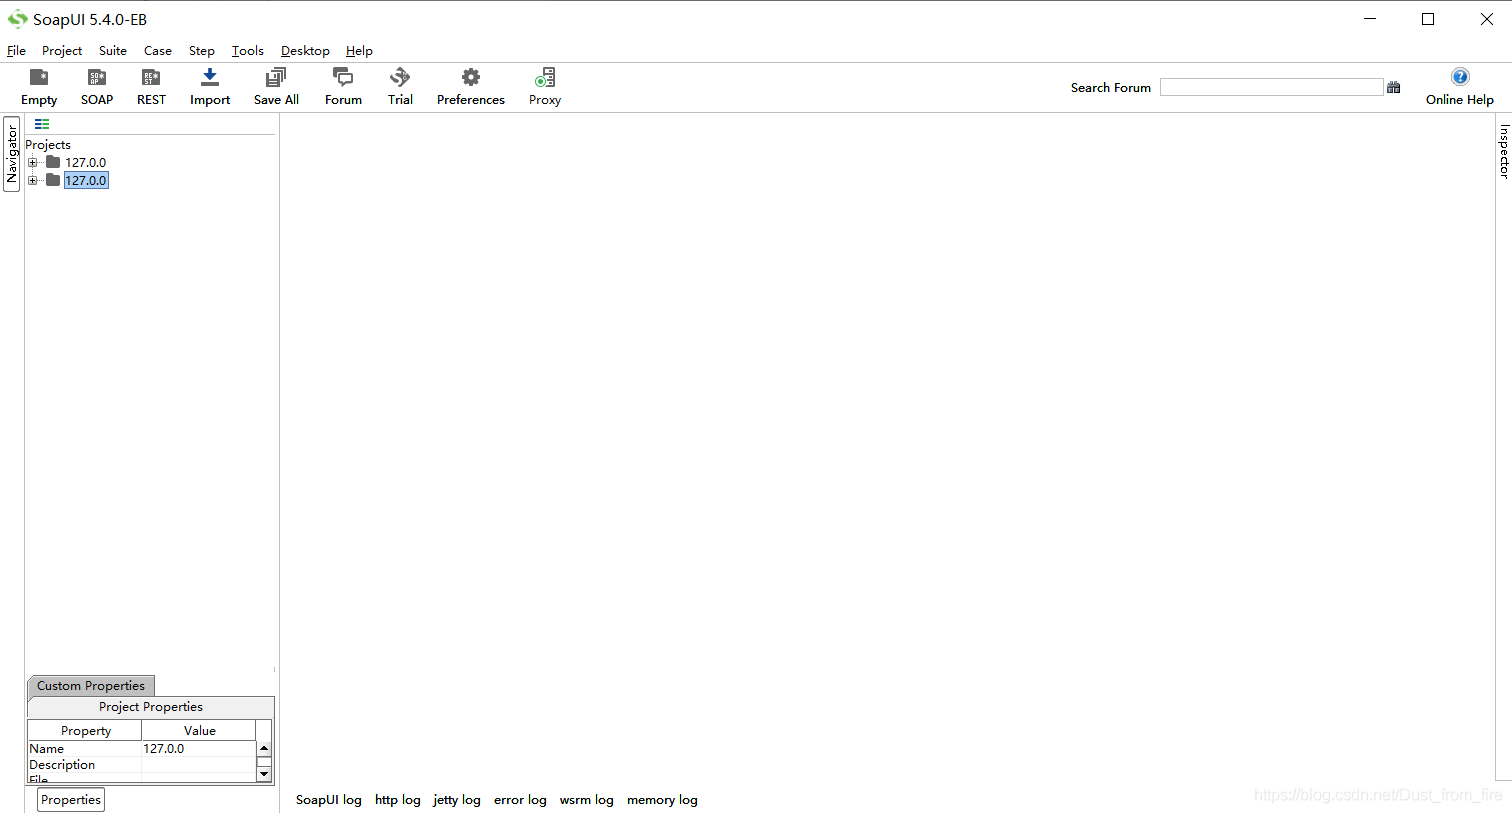Create a new SOAP project
The height and width of the screenshot is (813, 1512).
[97, 87]
